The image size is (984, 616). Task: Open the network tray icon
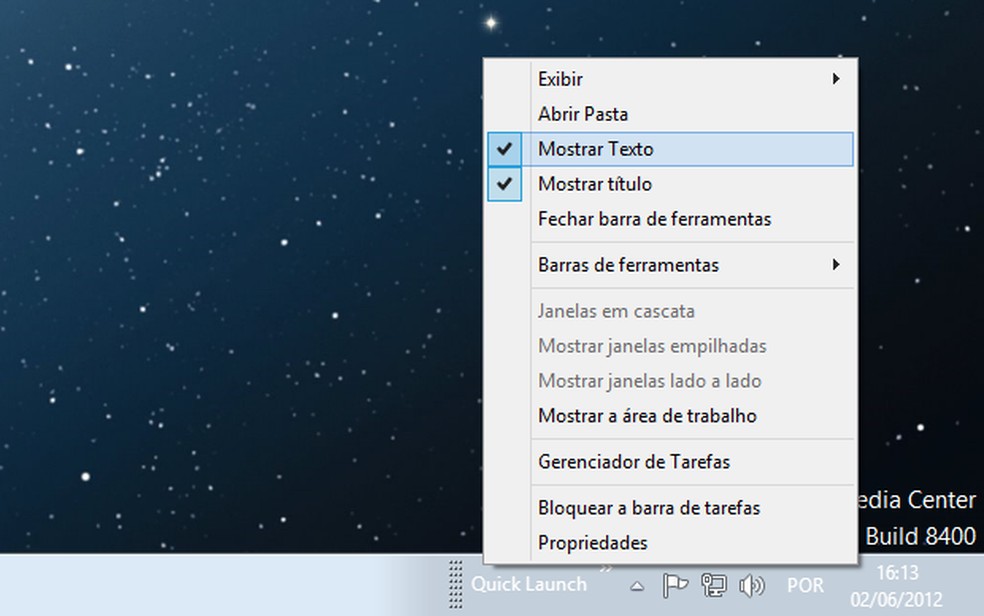pyautogui.click(x=714, y=585)
